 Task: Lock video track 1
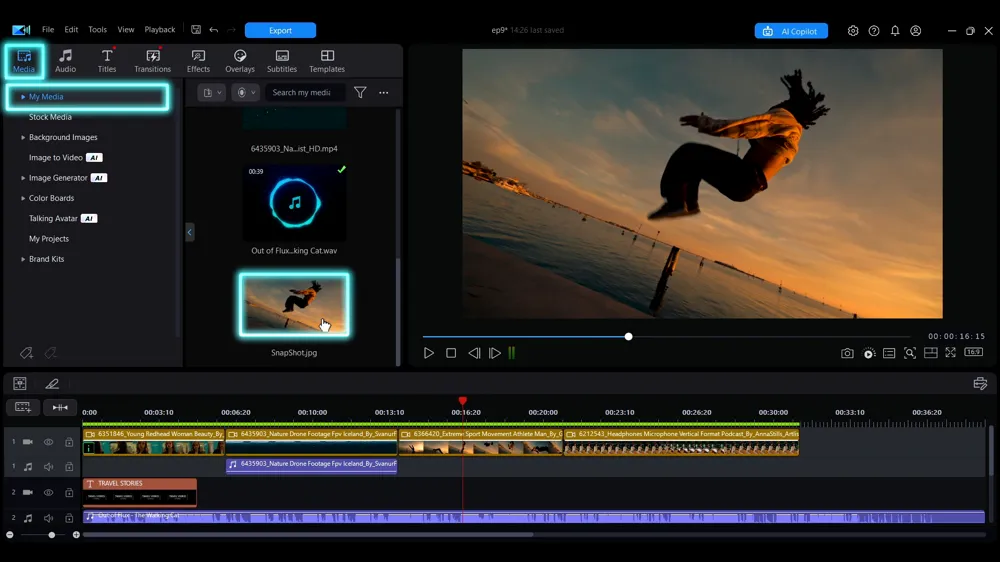[69, 441]
